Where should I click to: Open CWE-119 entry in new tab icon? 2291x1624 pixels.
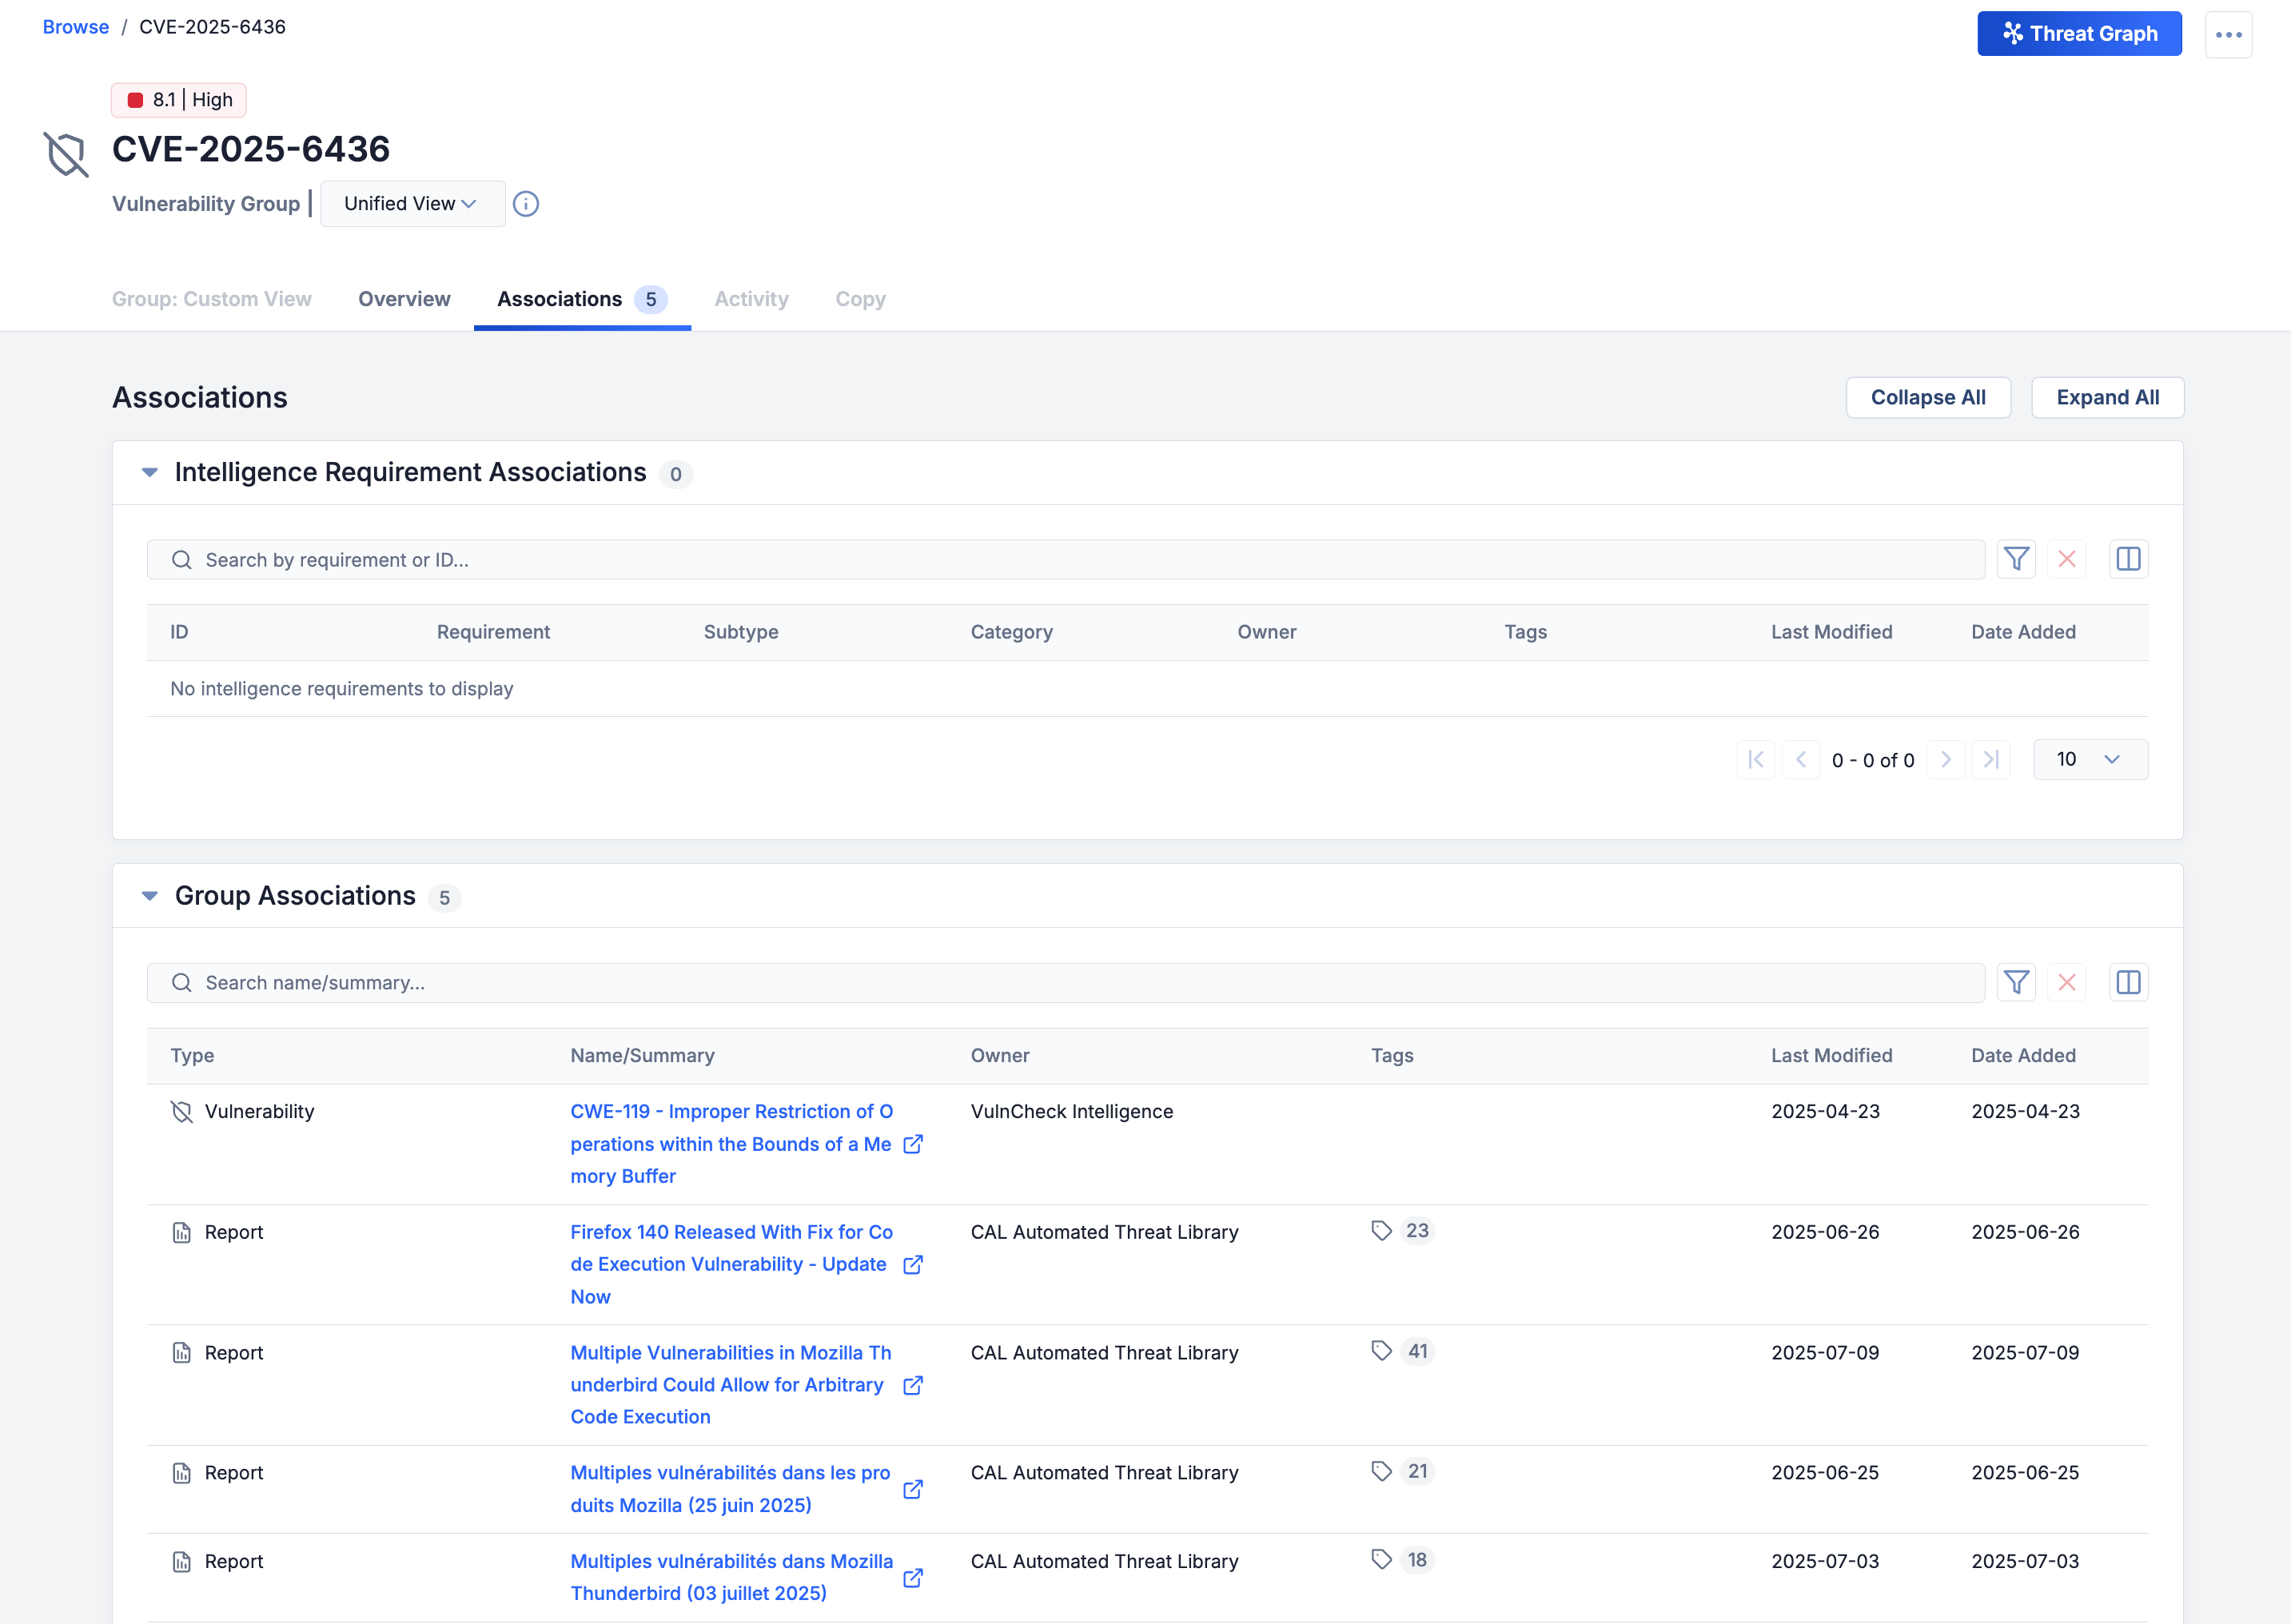pyautogui.click(x=912, y=1144)
